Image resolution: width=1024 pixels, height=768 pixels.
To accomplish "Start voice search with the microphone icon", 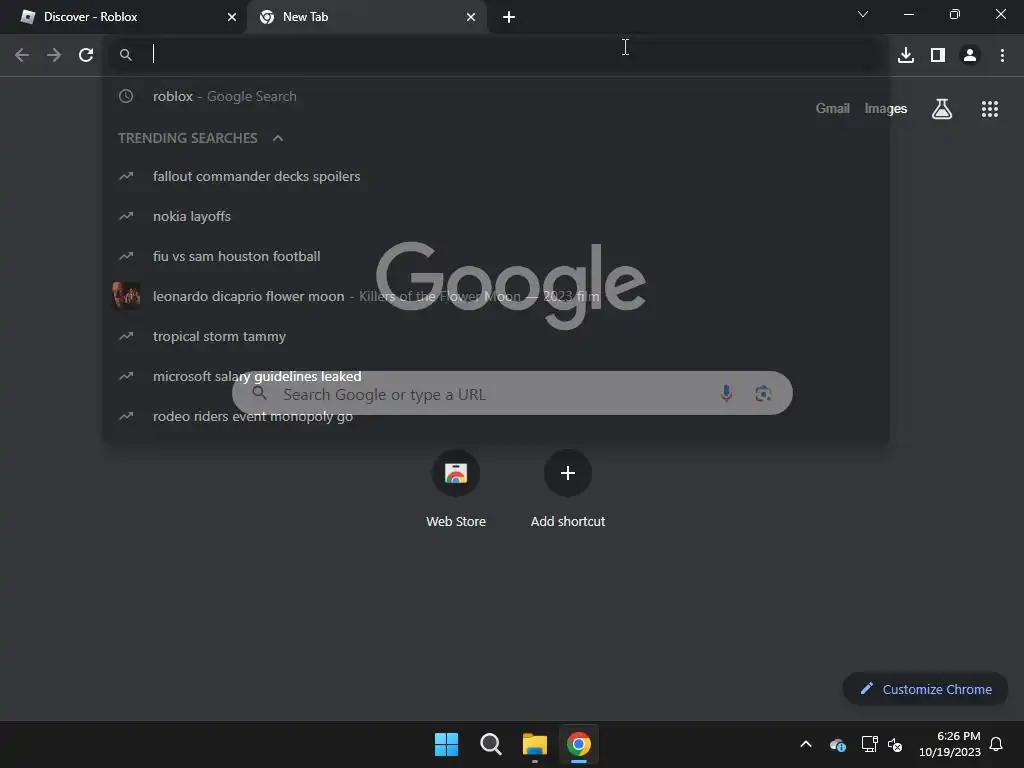I will click(726, 393).
